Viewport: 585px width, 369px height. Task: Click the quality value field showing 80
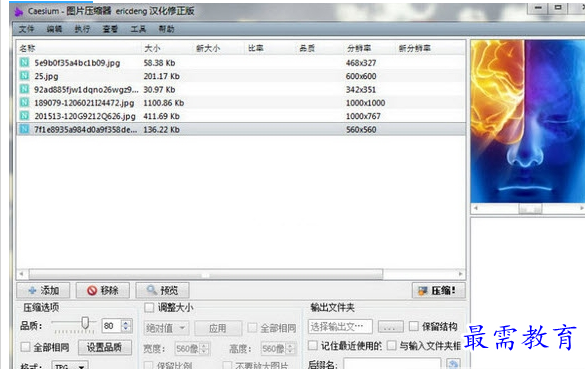click(x=112, y=326)
